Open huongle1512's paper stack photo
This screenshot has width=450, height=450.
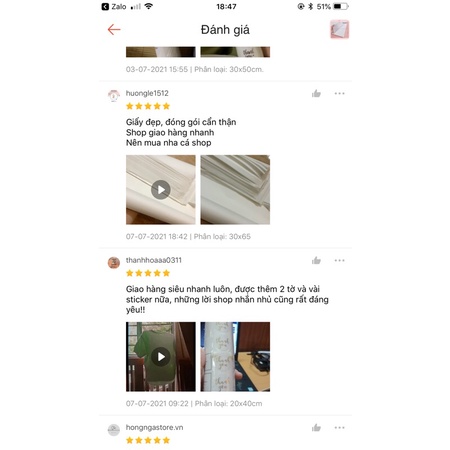235,190
